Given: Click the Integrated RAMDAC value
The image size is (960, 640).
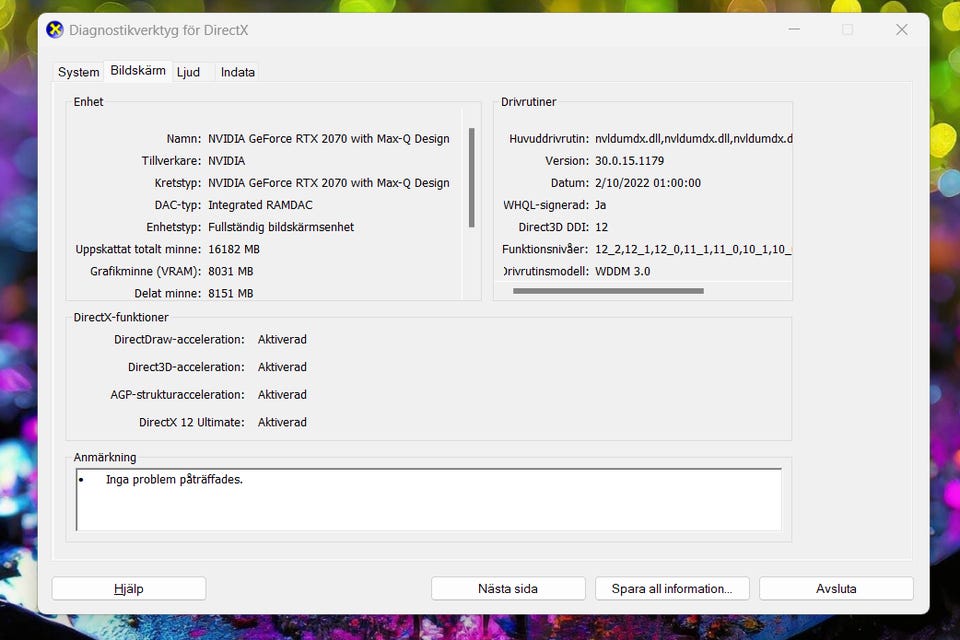Looking at the screenshot, I should tap(260, 205).
